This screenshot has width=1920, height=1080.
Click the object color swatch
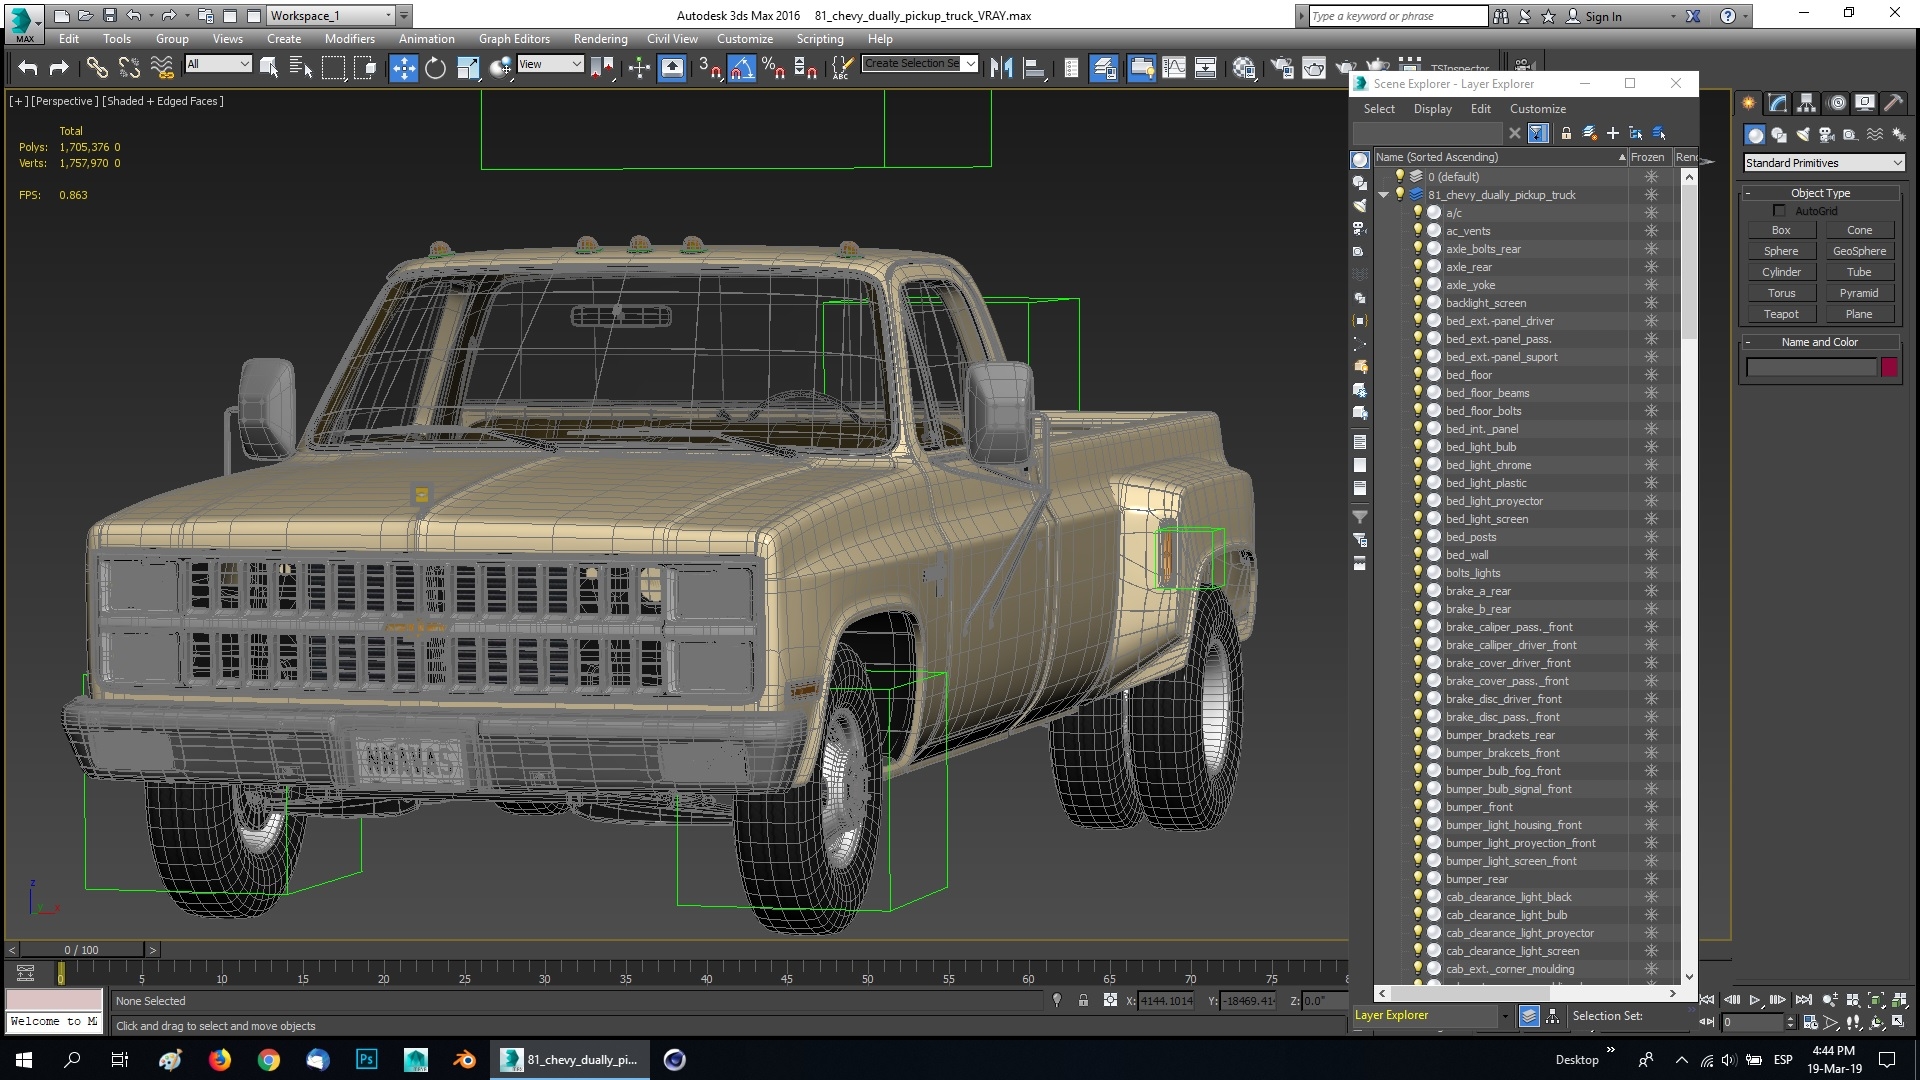(x=1888, y=367)
